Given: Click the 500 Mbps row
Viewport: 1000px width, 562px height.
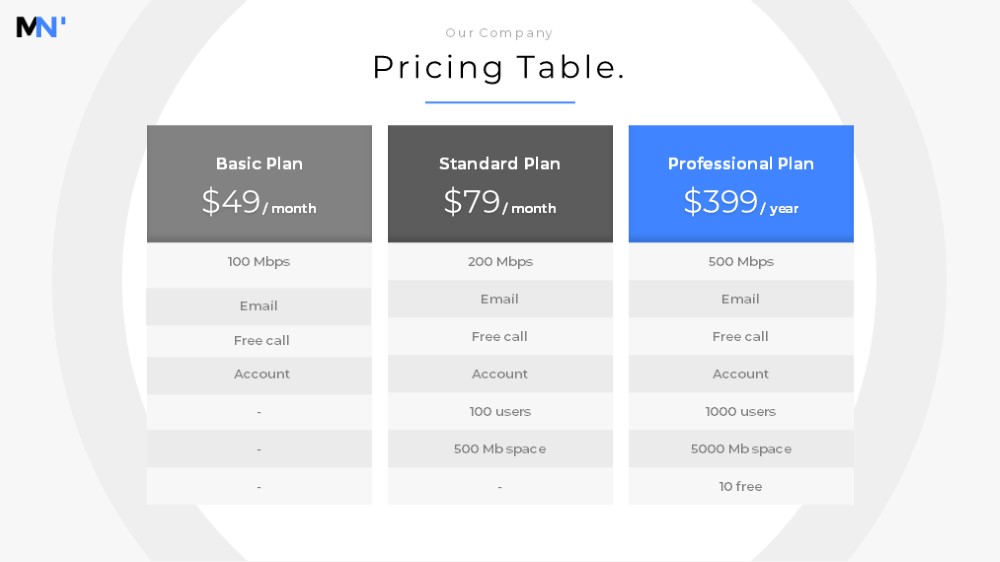Looking at the screenshot, I should click(x=741, y=262).
